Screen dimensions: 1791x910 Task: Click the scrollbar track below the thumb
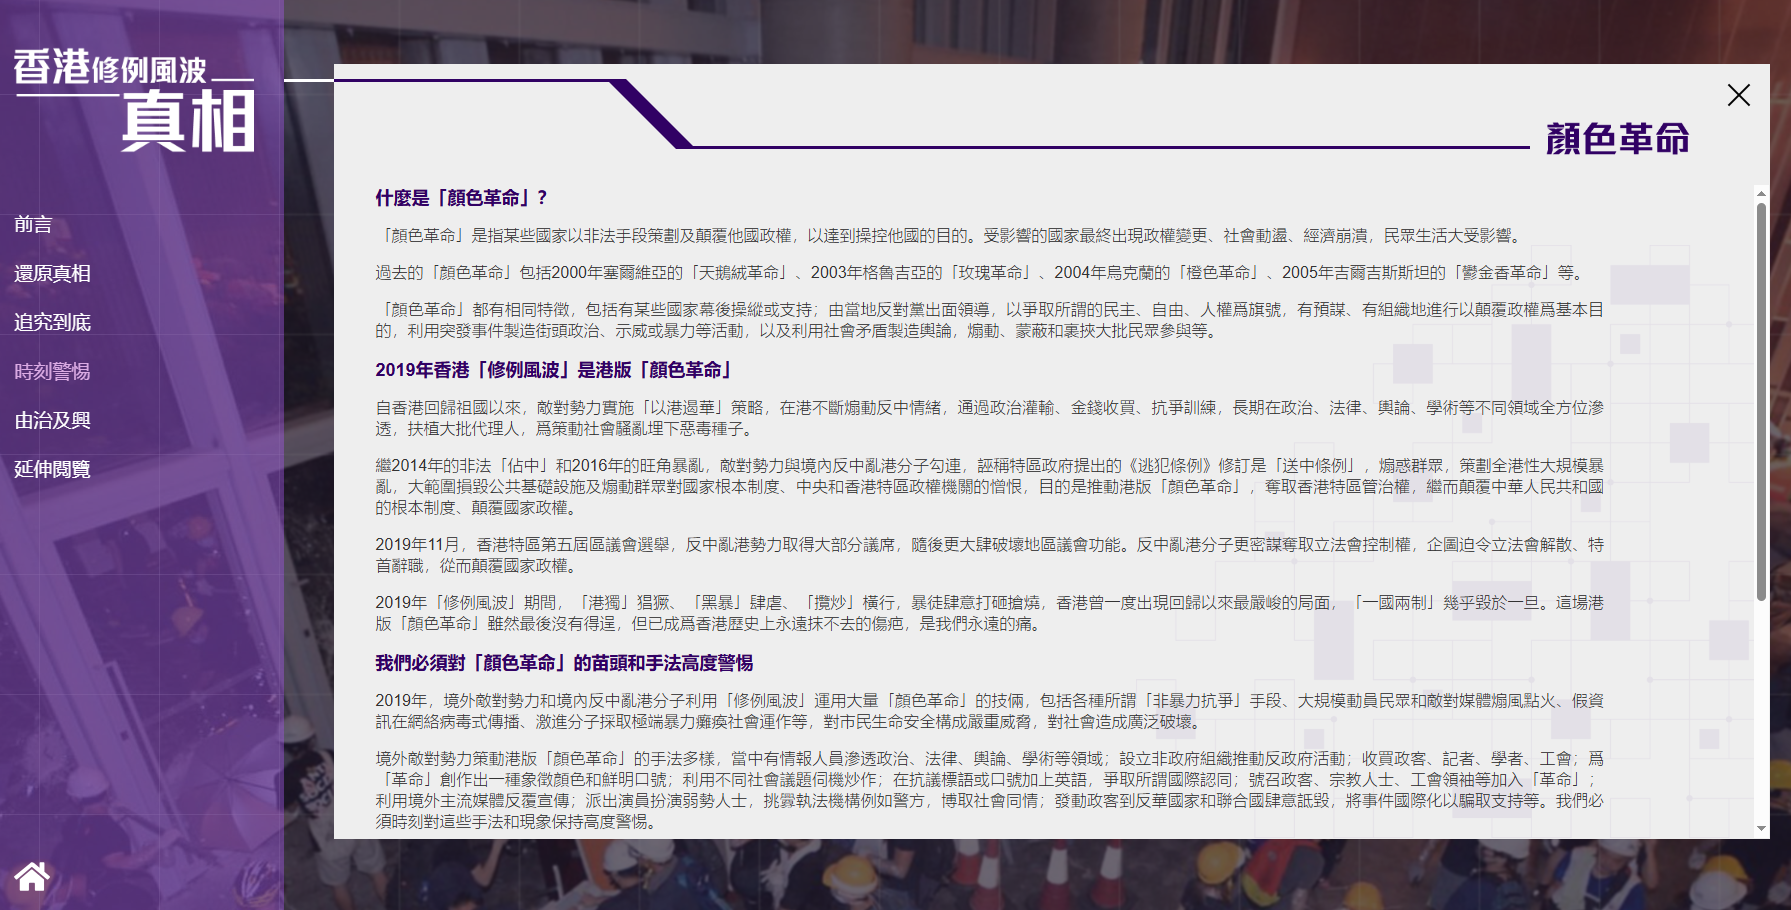(x=1761, y=720)
